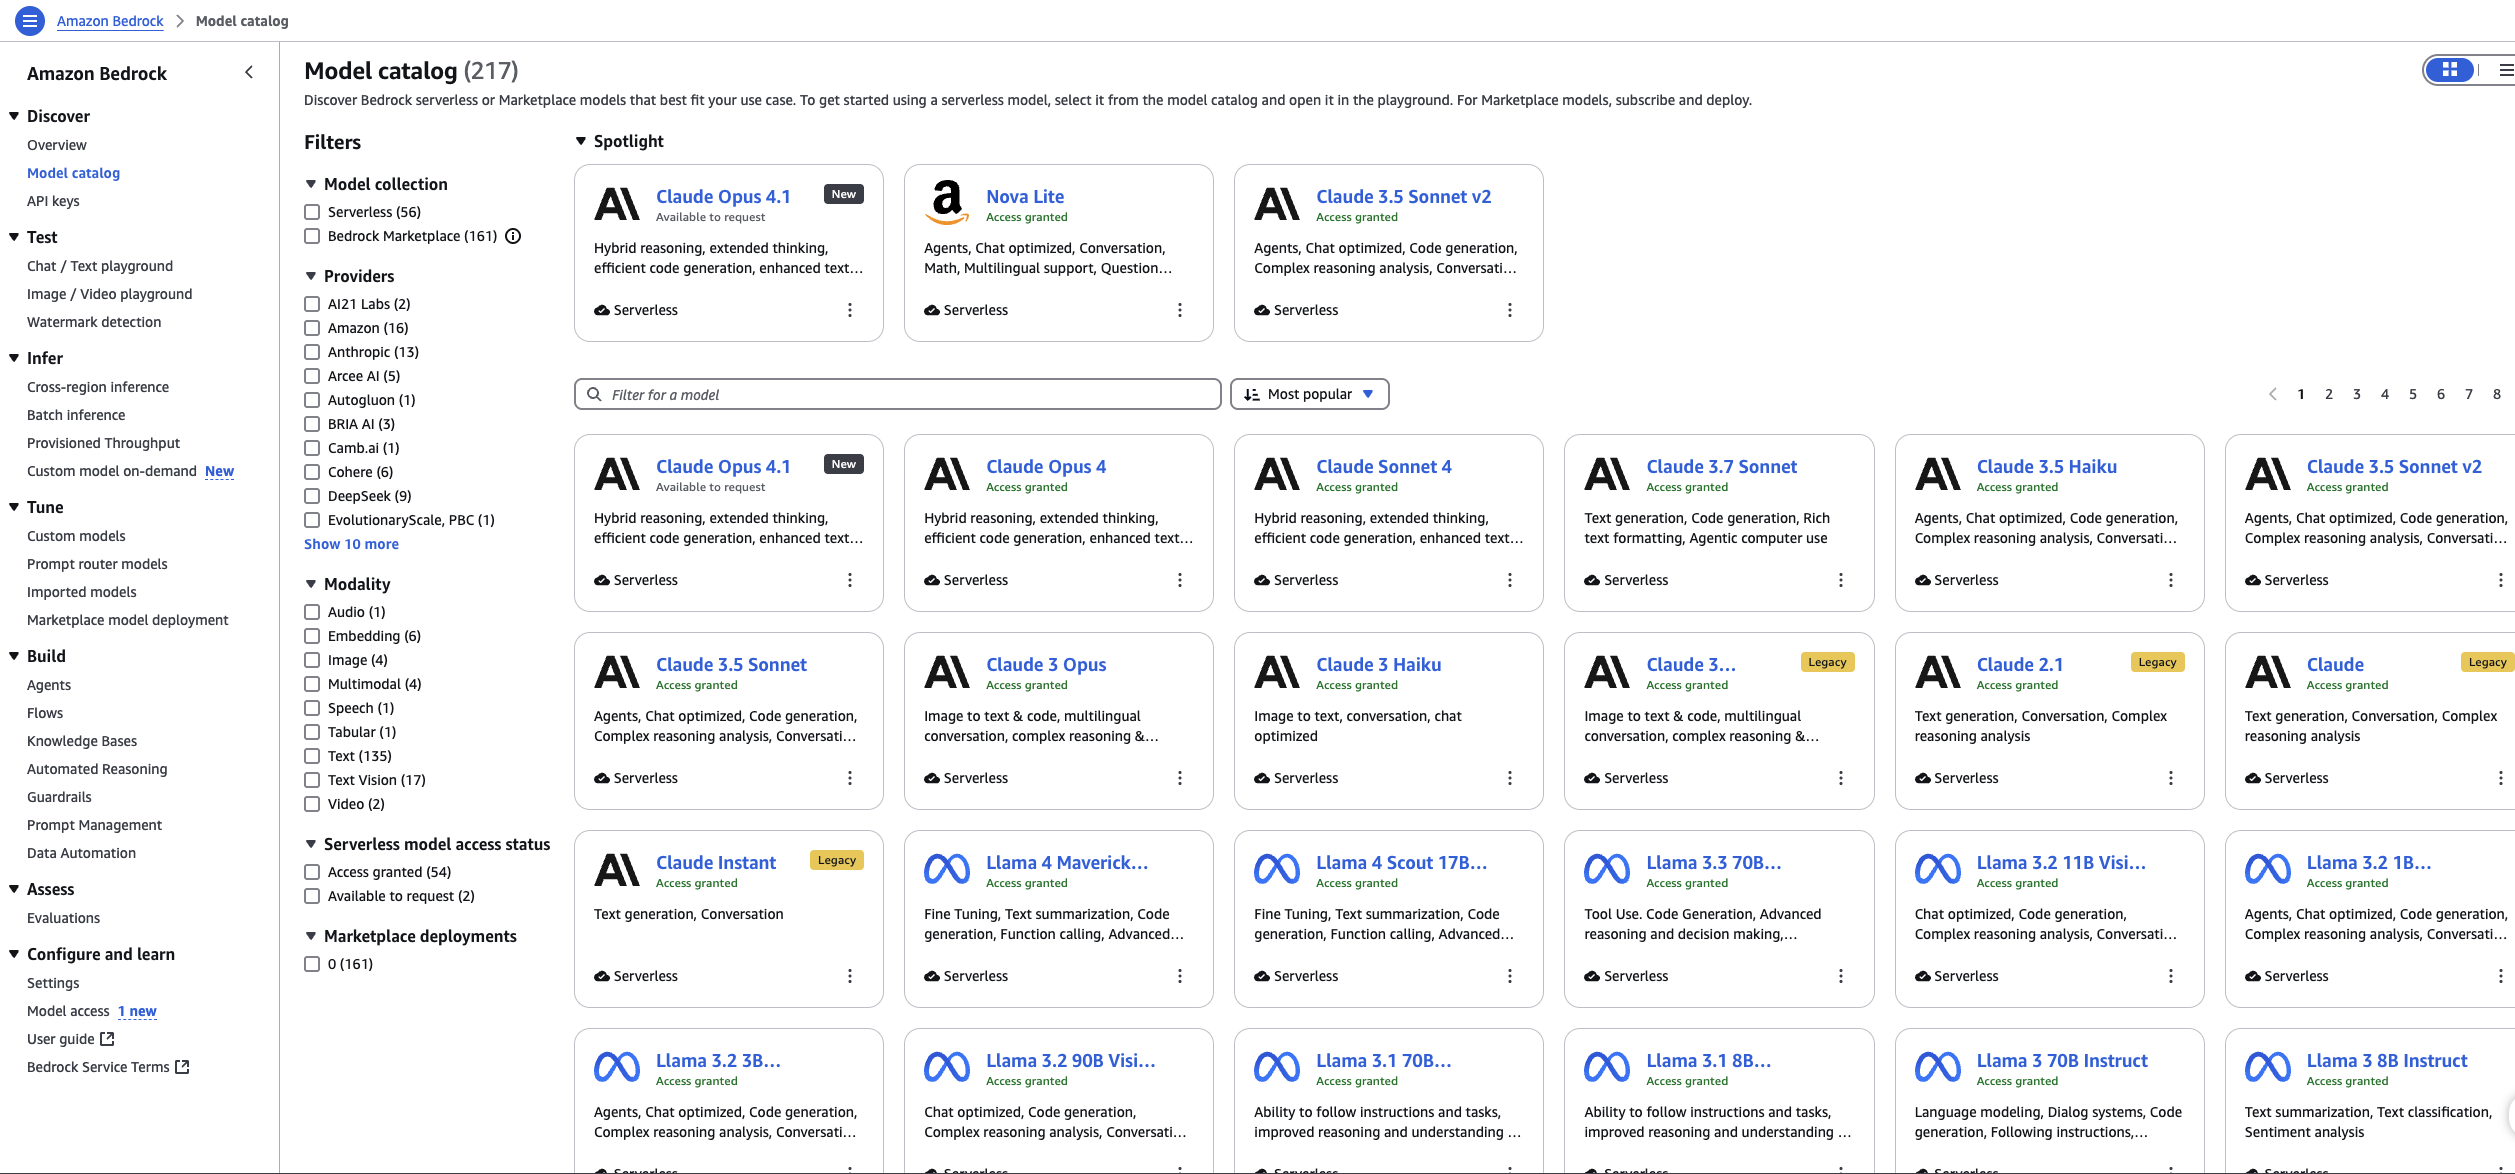Click the Anthropic logo on Claude 3.7 Sonnet card
This screenshot has width=2515, height=1174.
tap(1607, 474)
